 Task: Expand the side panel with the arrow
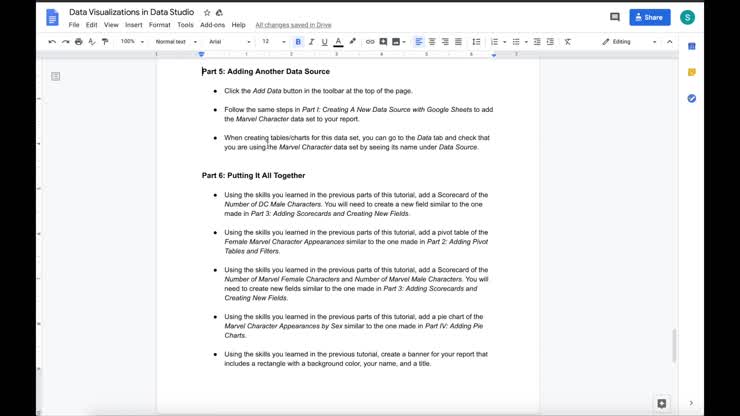(x=691, y=403)
